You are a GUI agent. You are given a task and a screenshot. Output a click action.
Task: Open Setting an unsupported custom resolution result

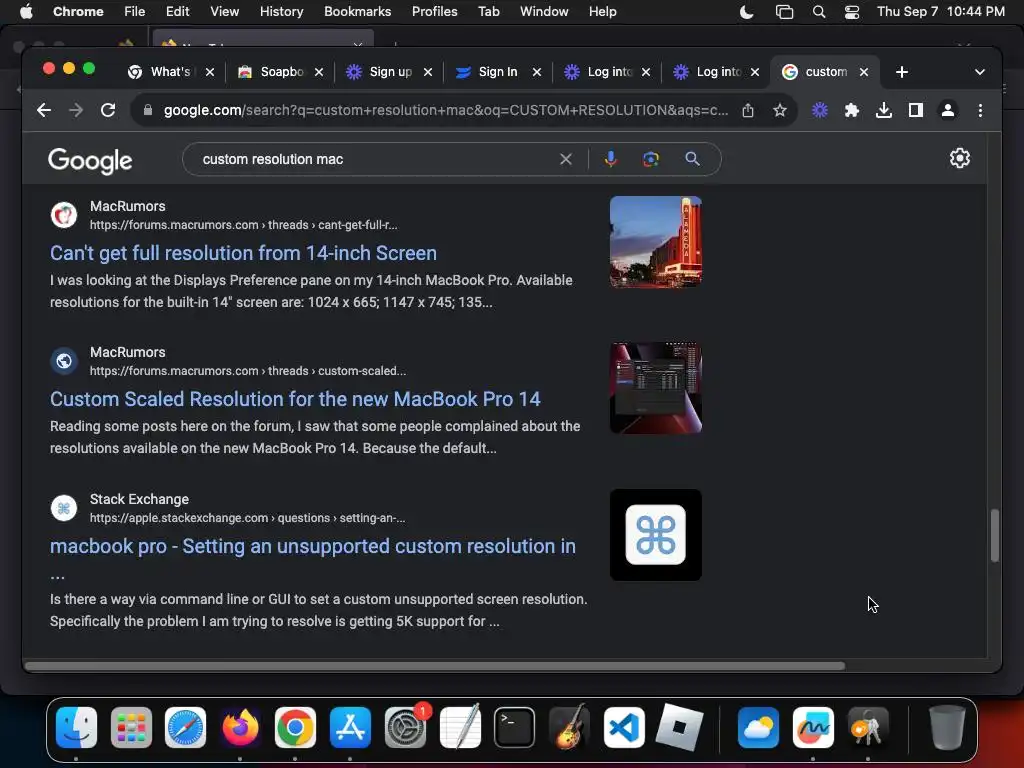[x=313, y=546]
